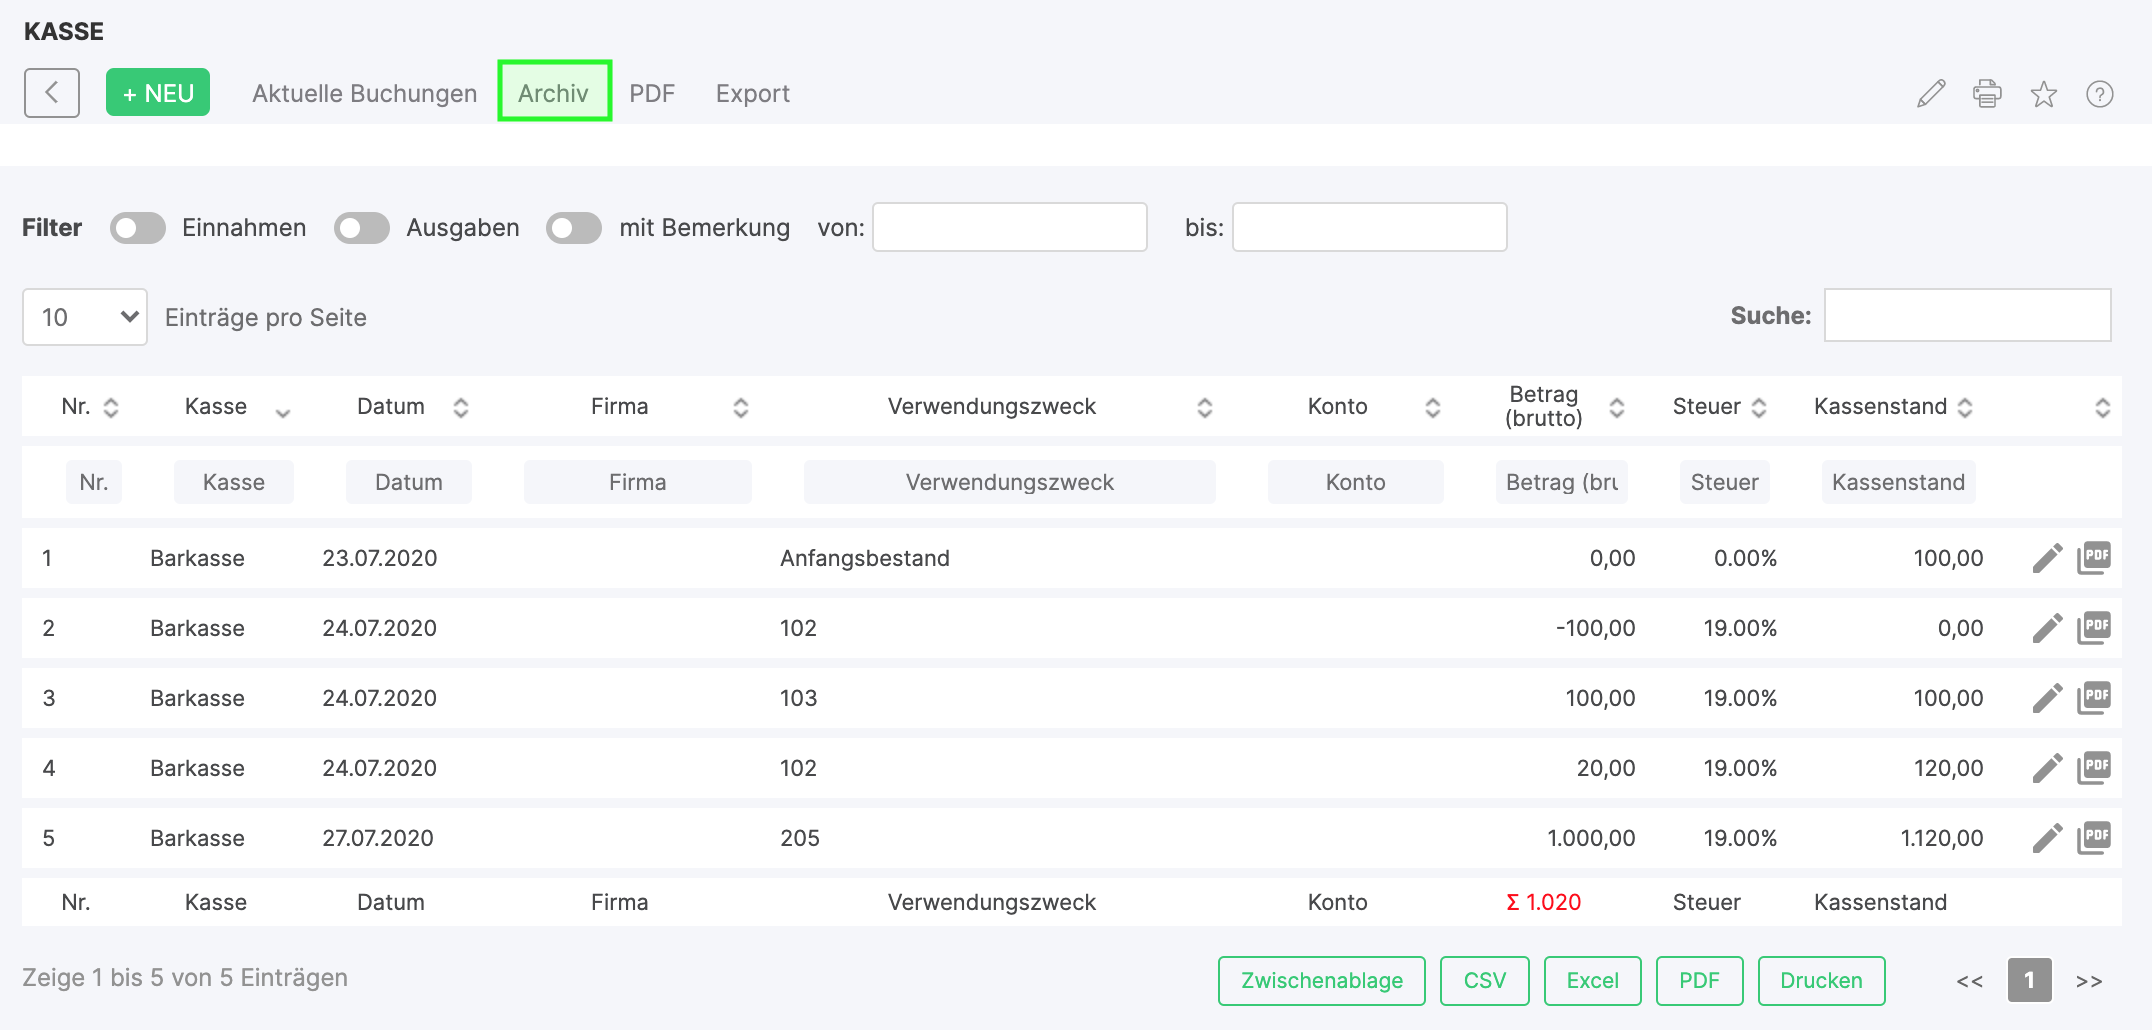Edit entry 3 using its pencil icon
Screen dimensions: 2152x1030
2047,698
